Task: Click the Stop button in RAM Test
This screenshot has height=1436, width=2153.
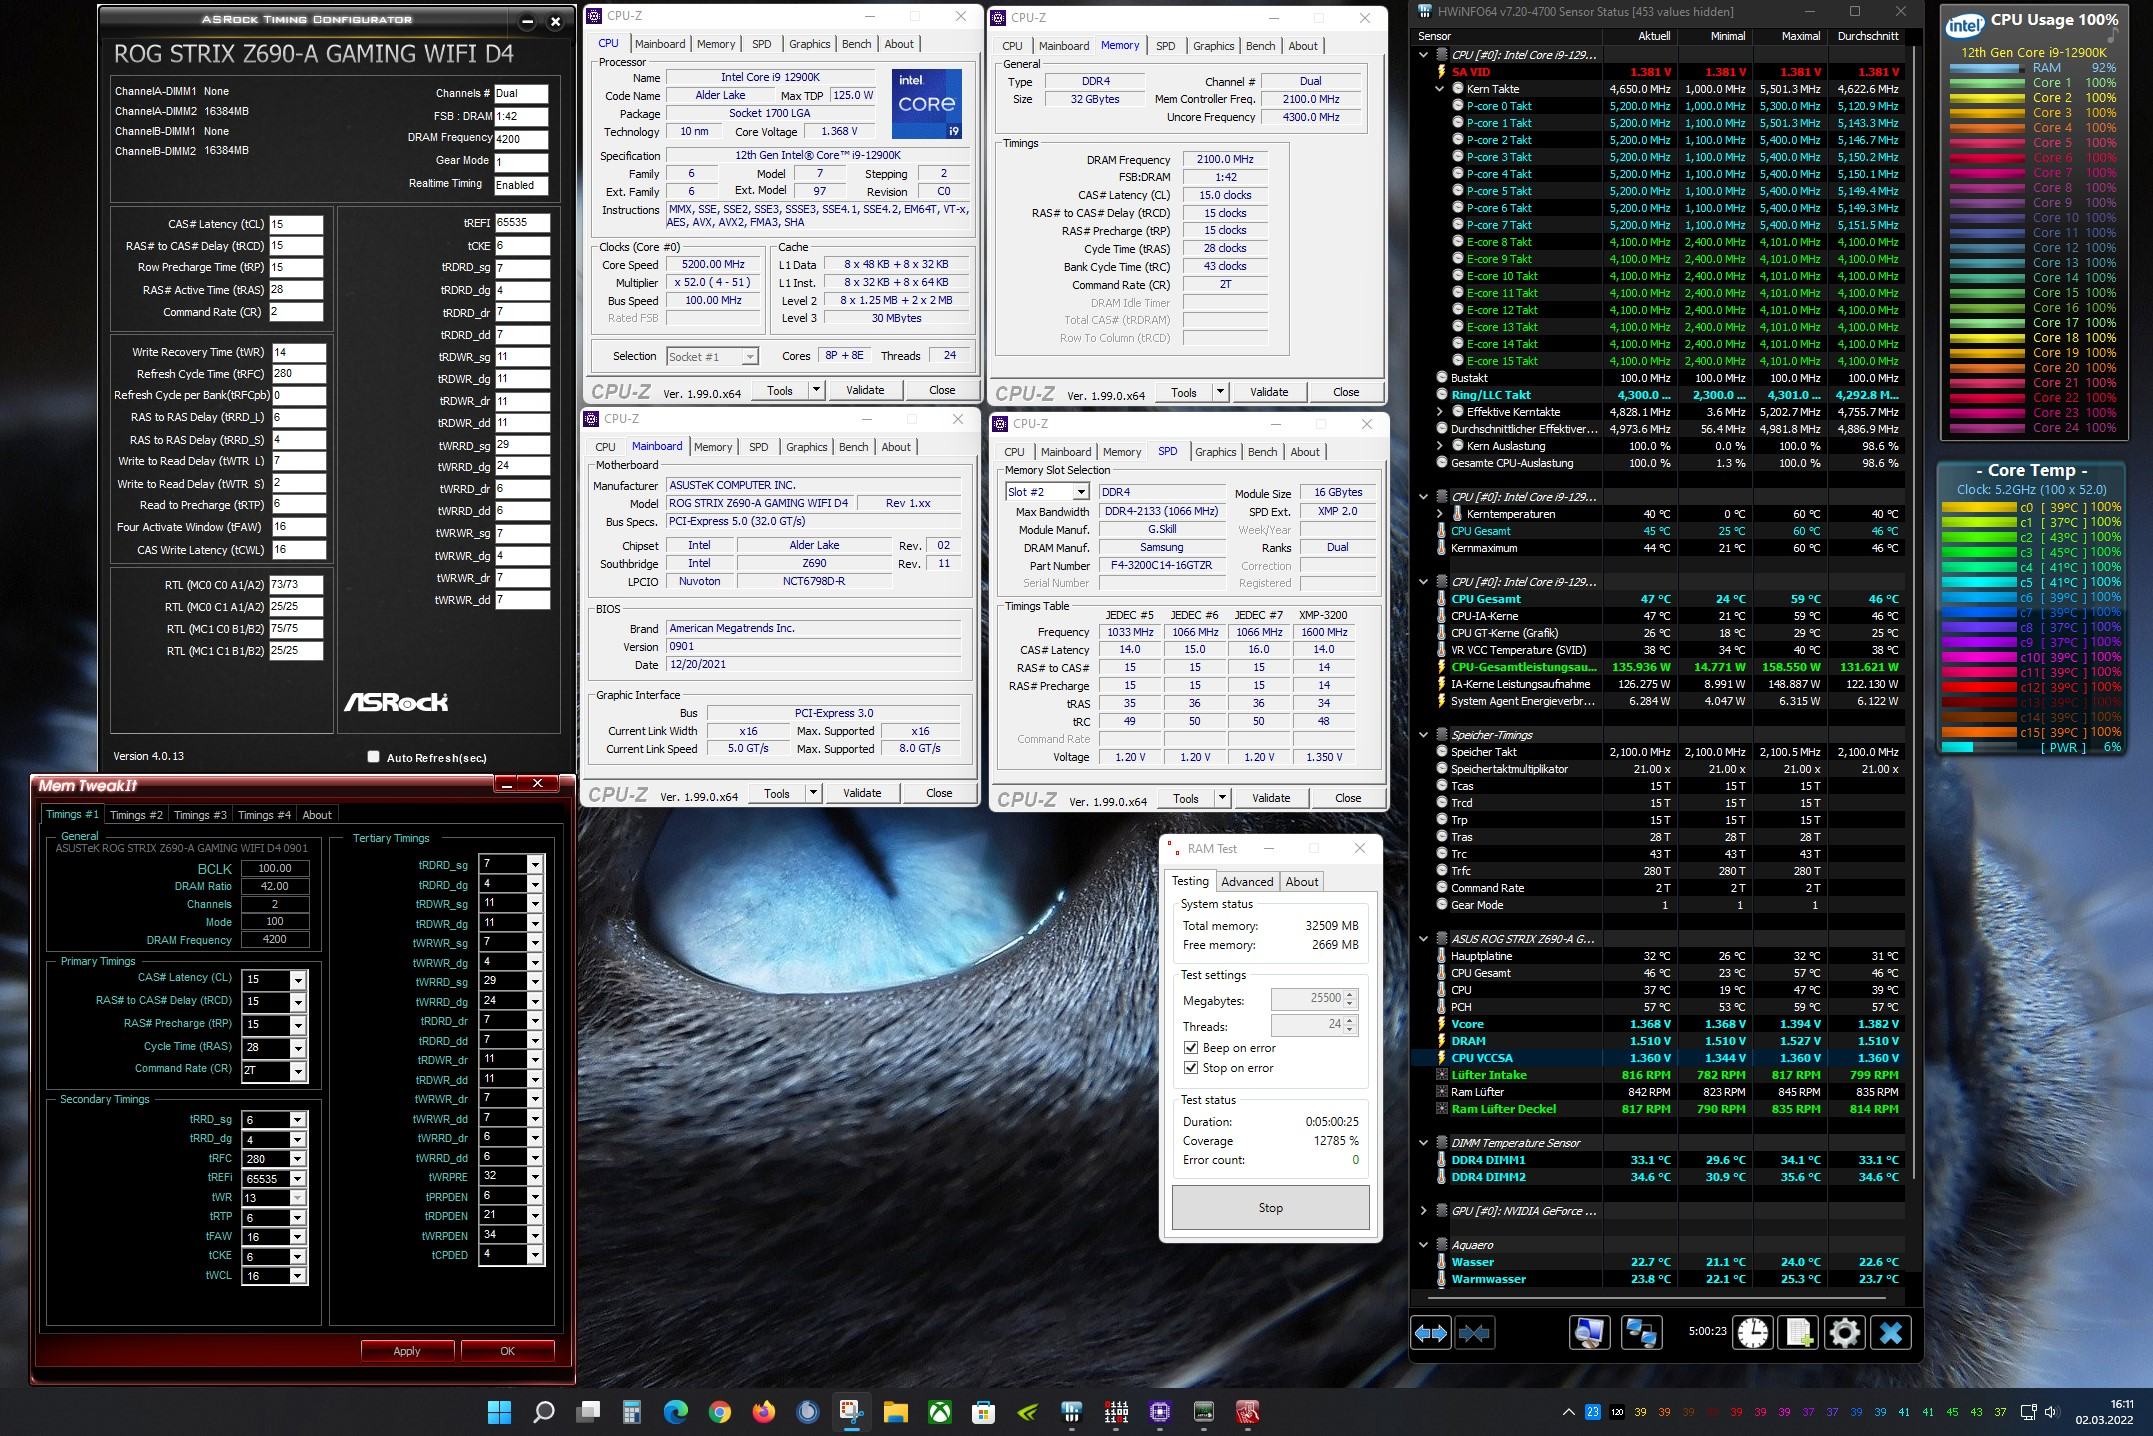Action: (x=1270, y=1207)
